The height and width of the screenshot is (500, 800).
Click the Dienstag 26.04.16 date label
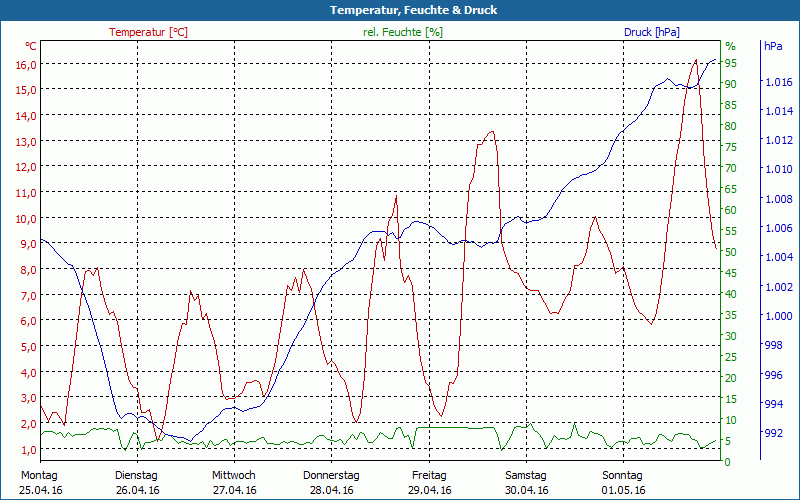click(137, 482)
